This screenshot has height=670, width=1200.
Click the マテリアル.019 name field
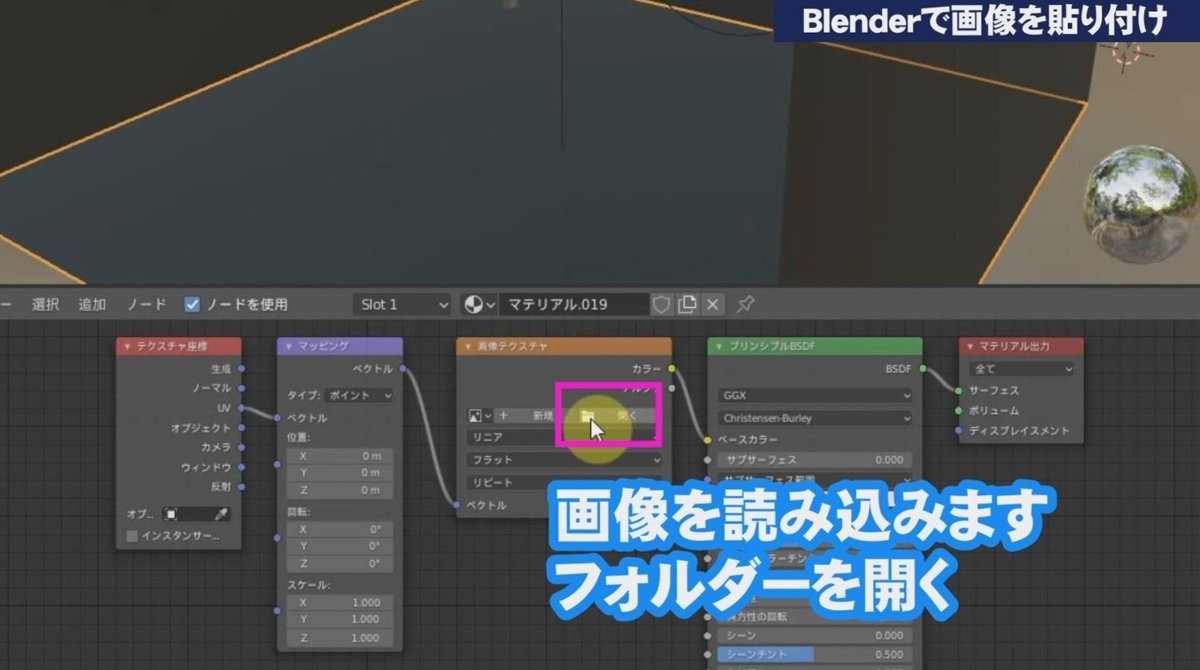click(573, 304)
